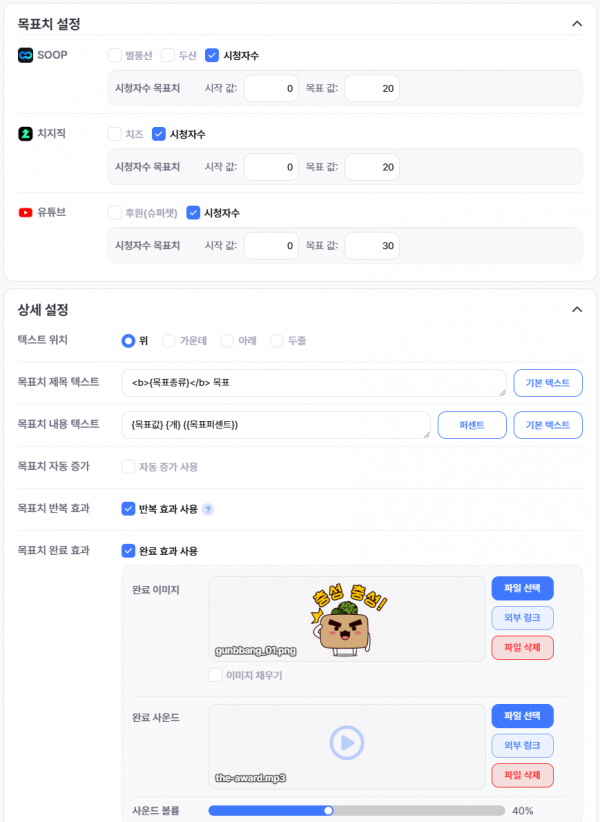Click the YouTube 목표 값 input field
The image size is (600, 822).
(372, 245)
